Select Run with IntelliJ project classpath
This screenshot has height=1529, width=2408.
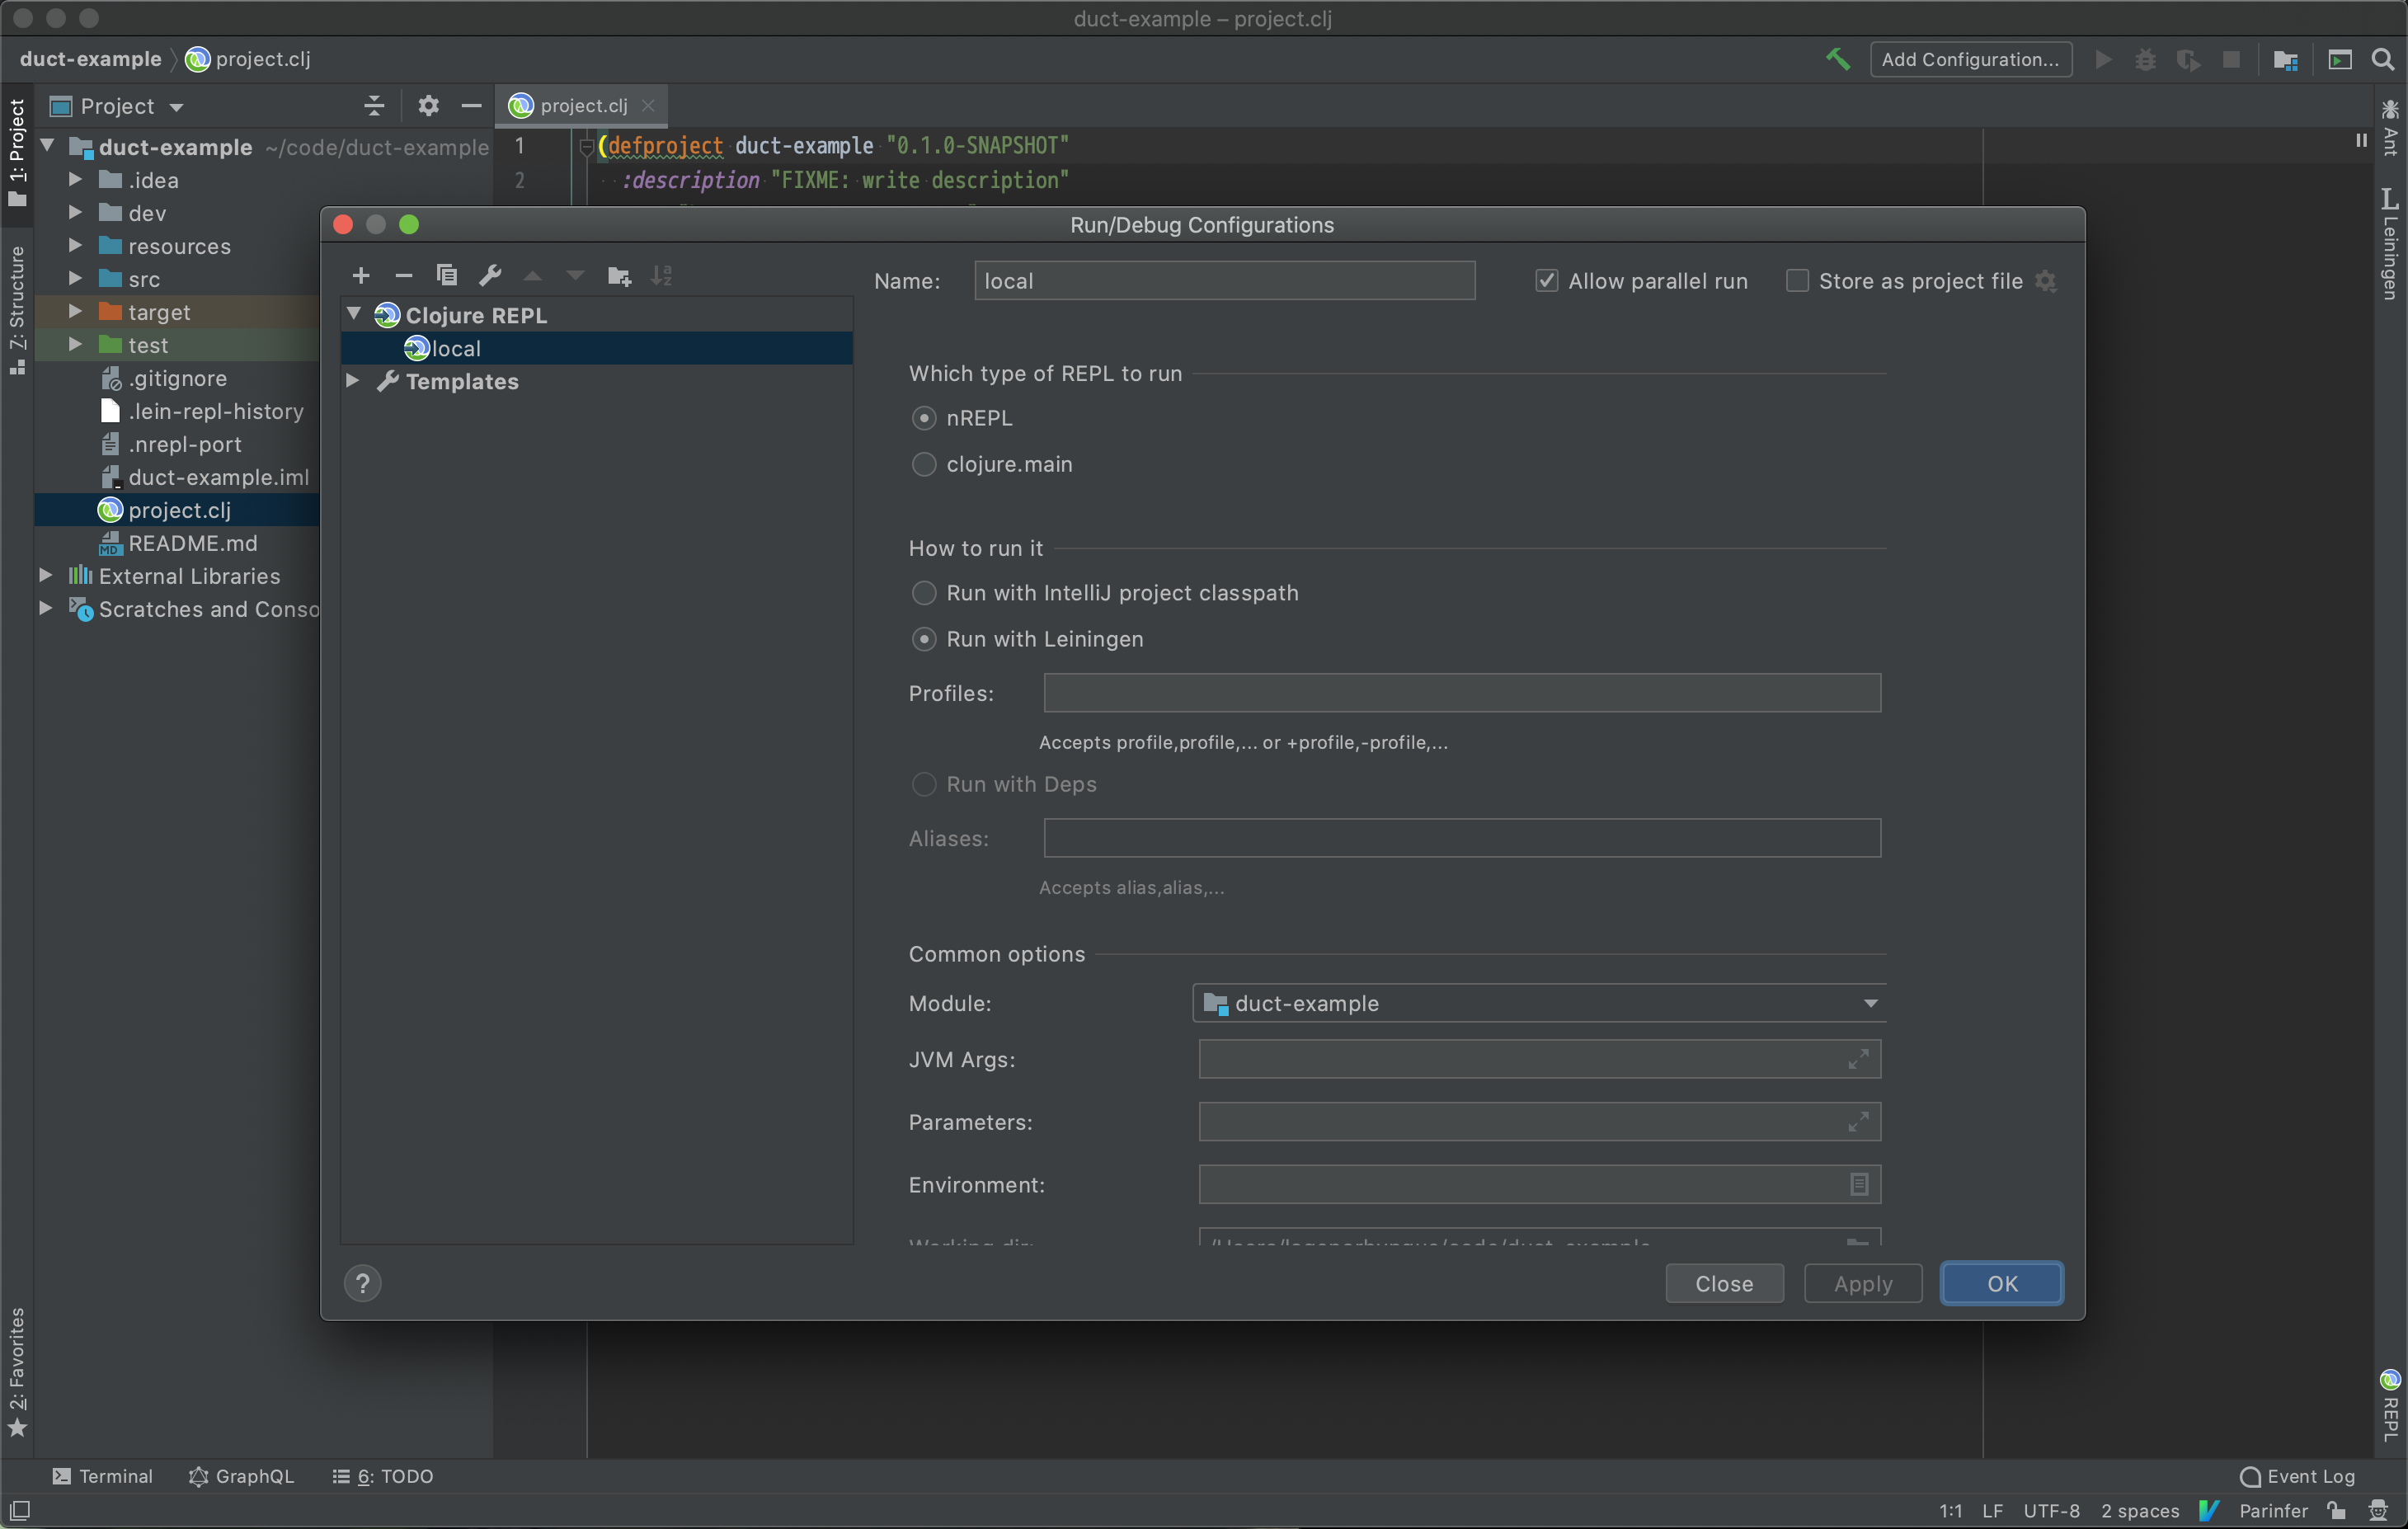pos(923,593)
